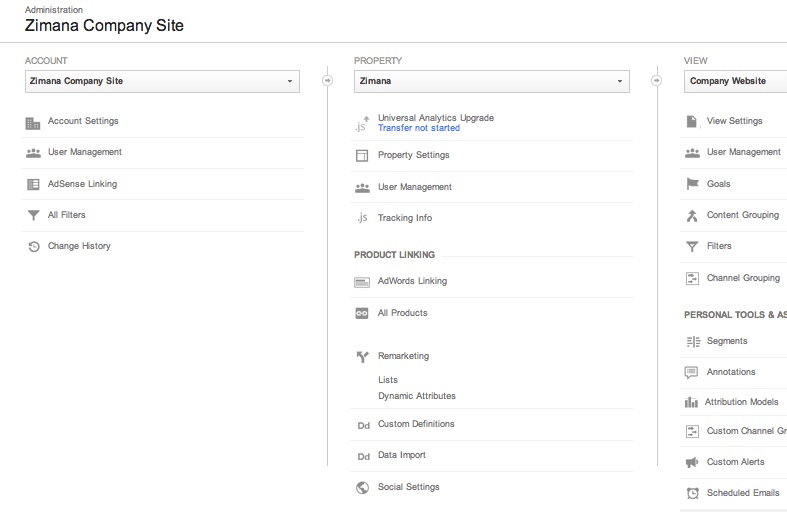787x512 pixels.
Task: Click the AdSense Linking icon
Action: pyautogui.click(x=33, y=184)
